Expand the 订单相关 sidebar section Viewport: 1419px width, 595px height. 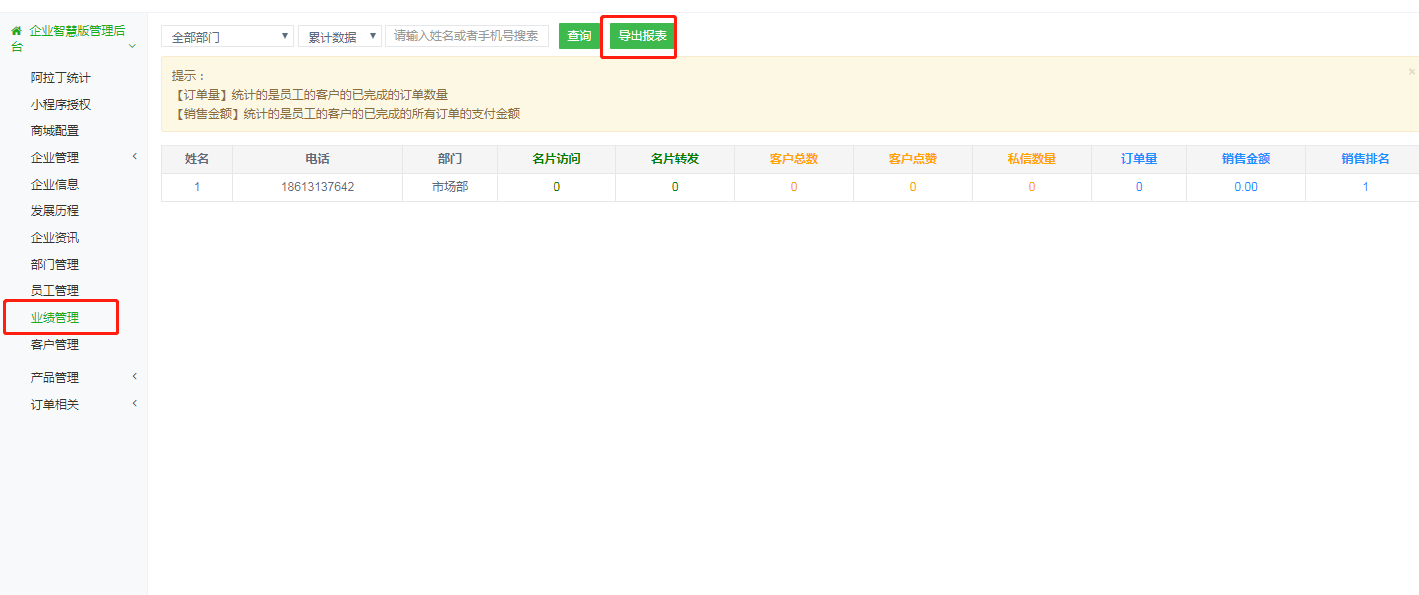[55, 404]
